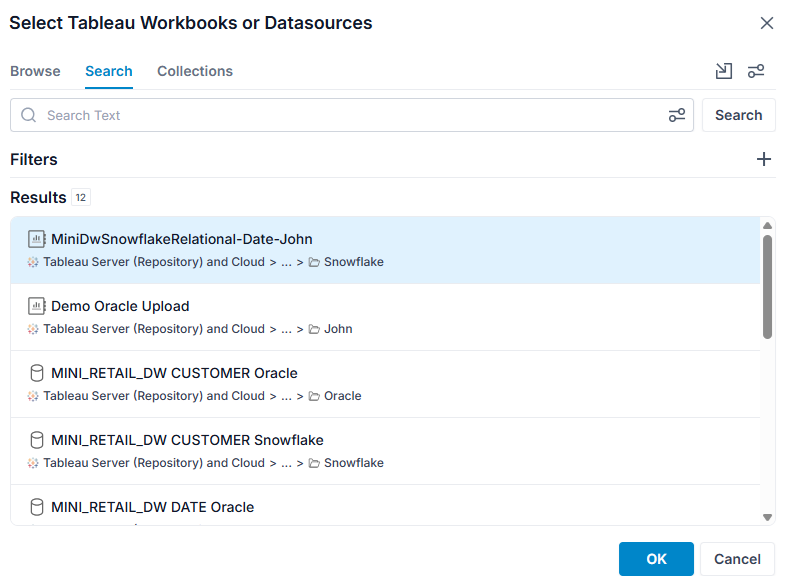Click the results list scrollbar thumb
Screen dimensions: 788x587
[767, 287]
